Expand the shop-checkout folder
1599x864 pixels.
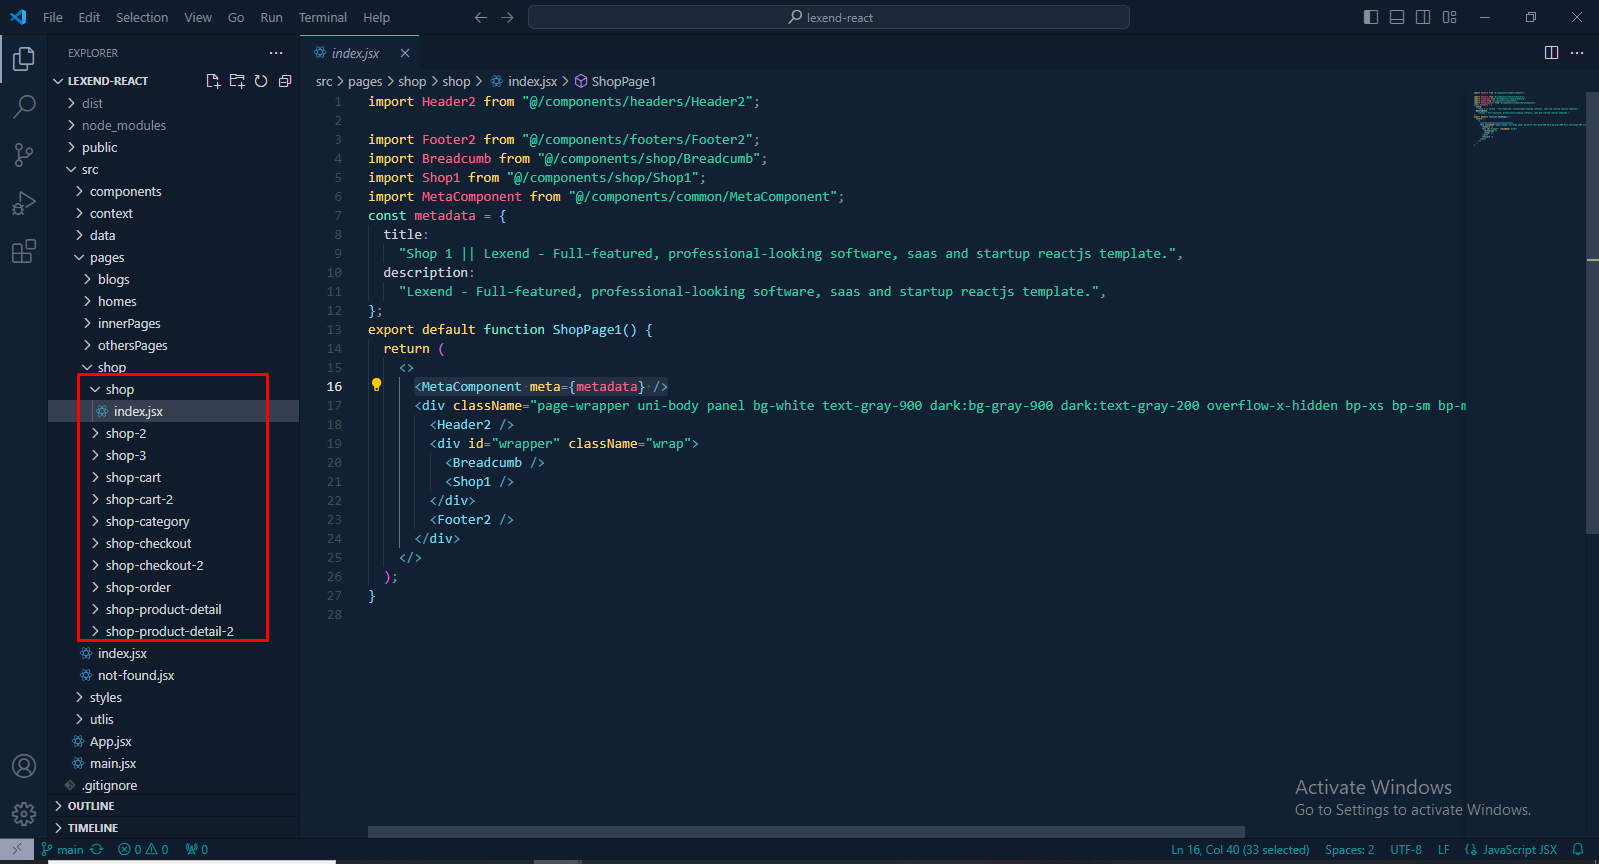148,543
